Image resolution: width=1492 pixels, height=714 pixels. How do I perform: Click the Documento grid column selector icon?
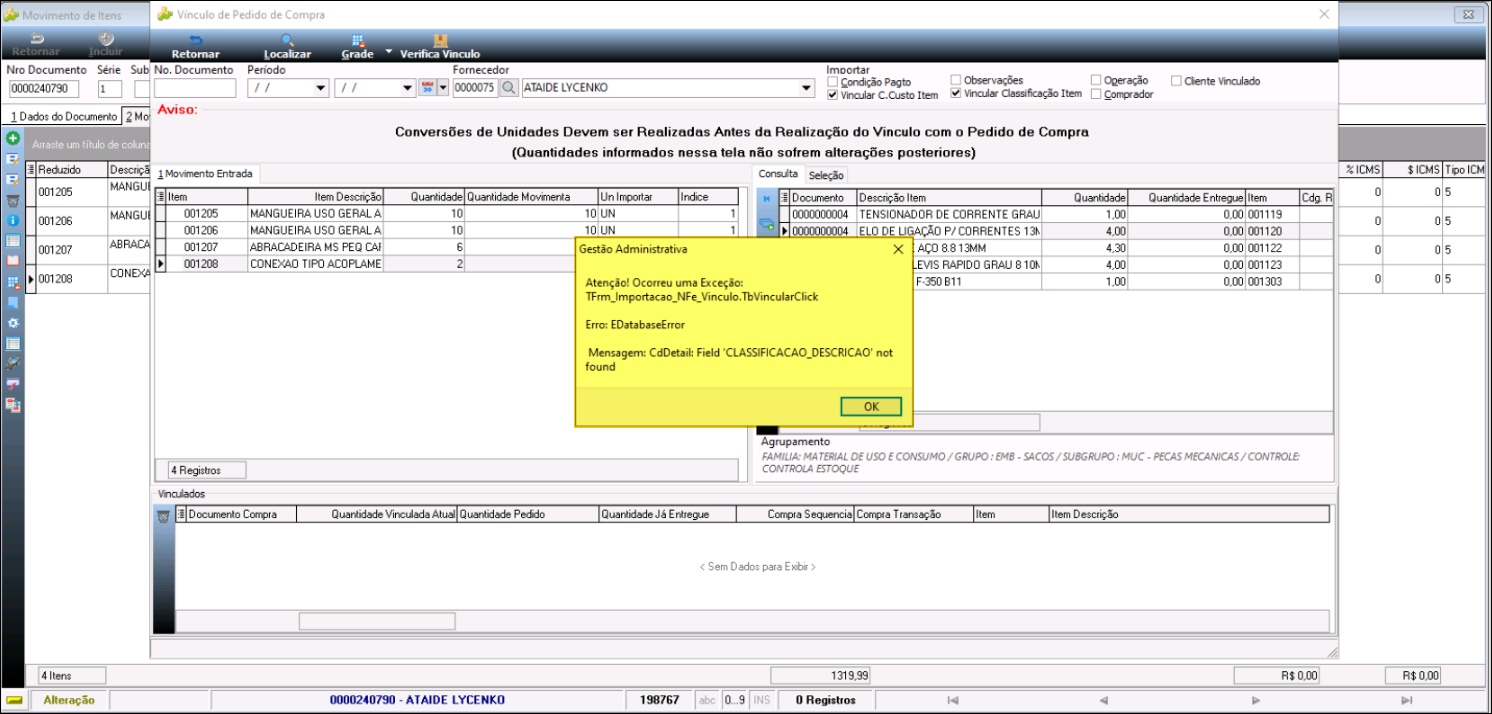click(x=785, y=197)
